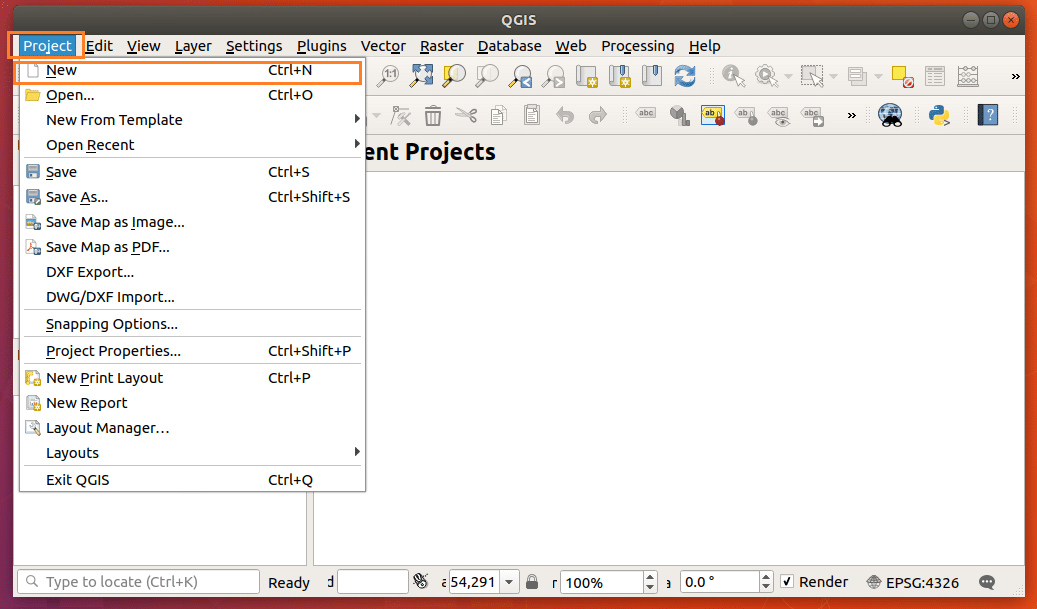Choose the Select Features by area tool
1037x609 pixels.
click(x=812, y=76)
